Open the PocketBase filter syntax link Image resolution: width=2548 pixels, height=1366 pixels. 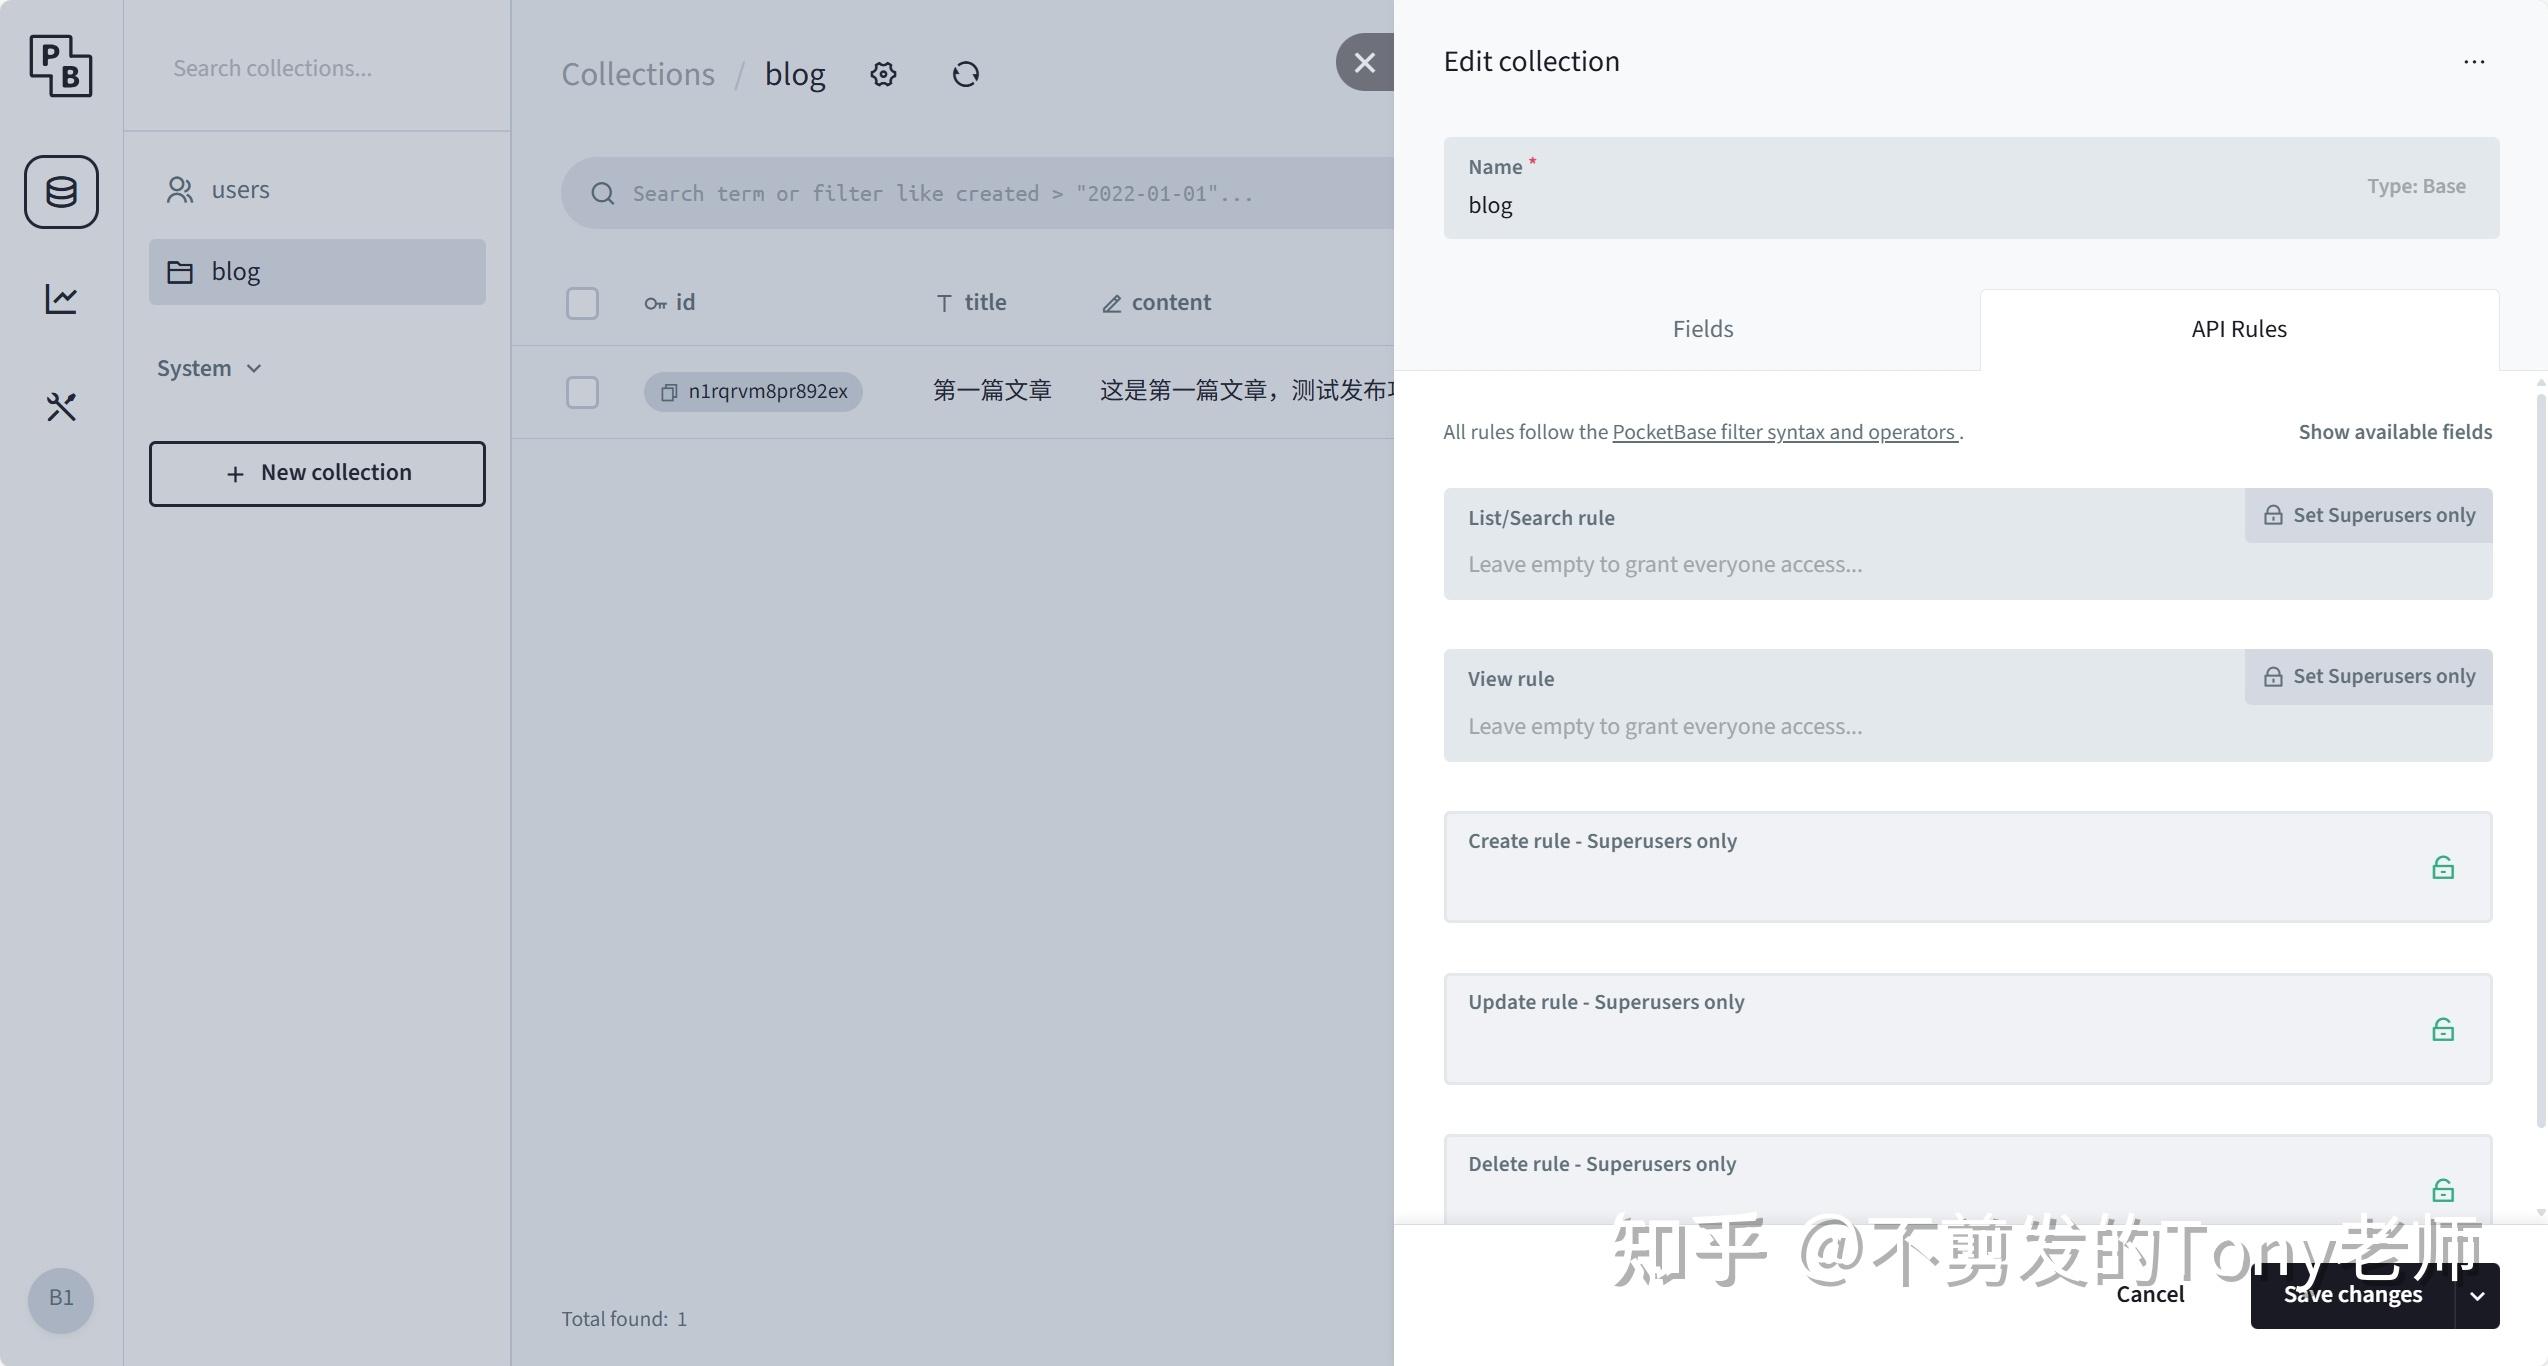[x=1784, y=431]
